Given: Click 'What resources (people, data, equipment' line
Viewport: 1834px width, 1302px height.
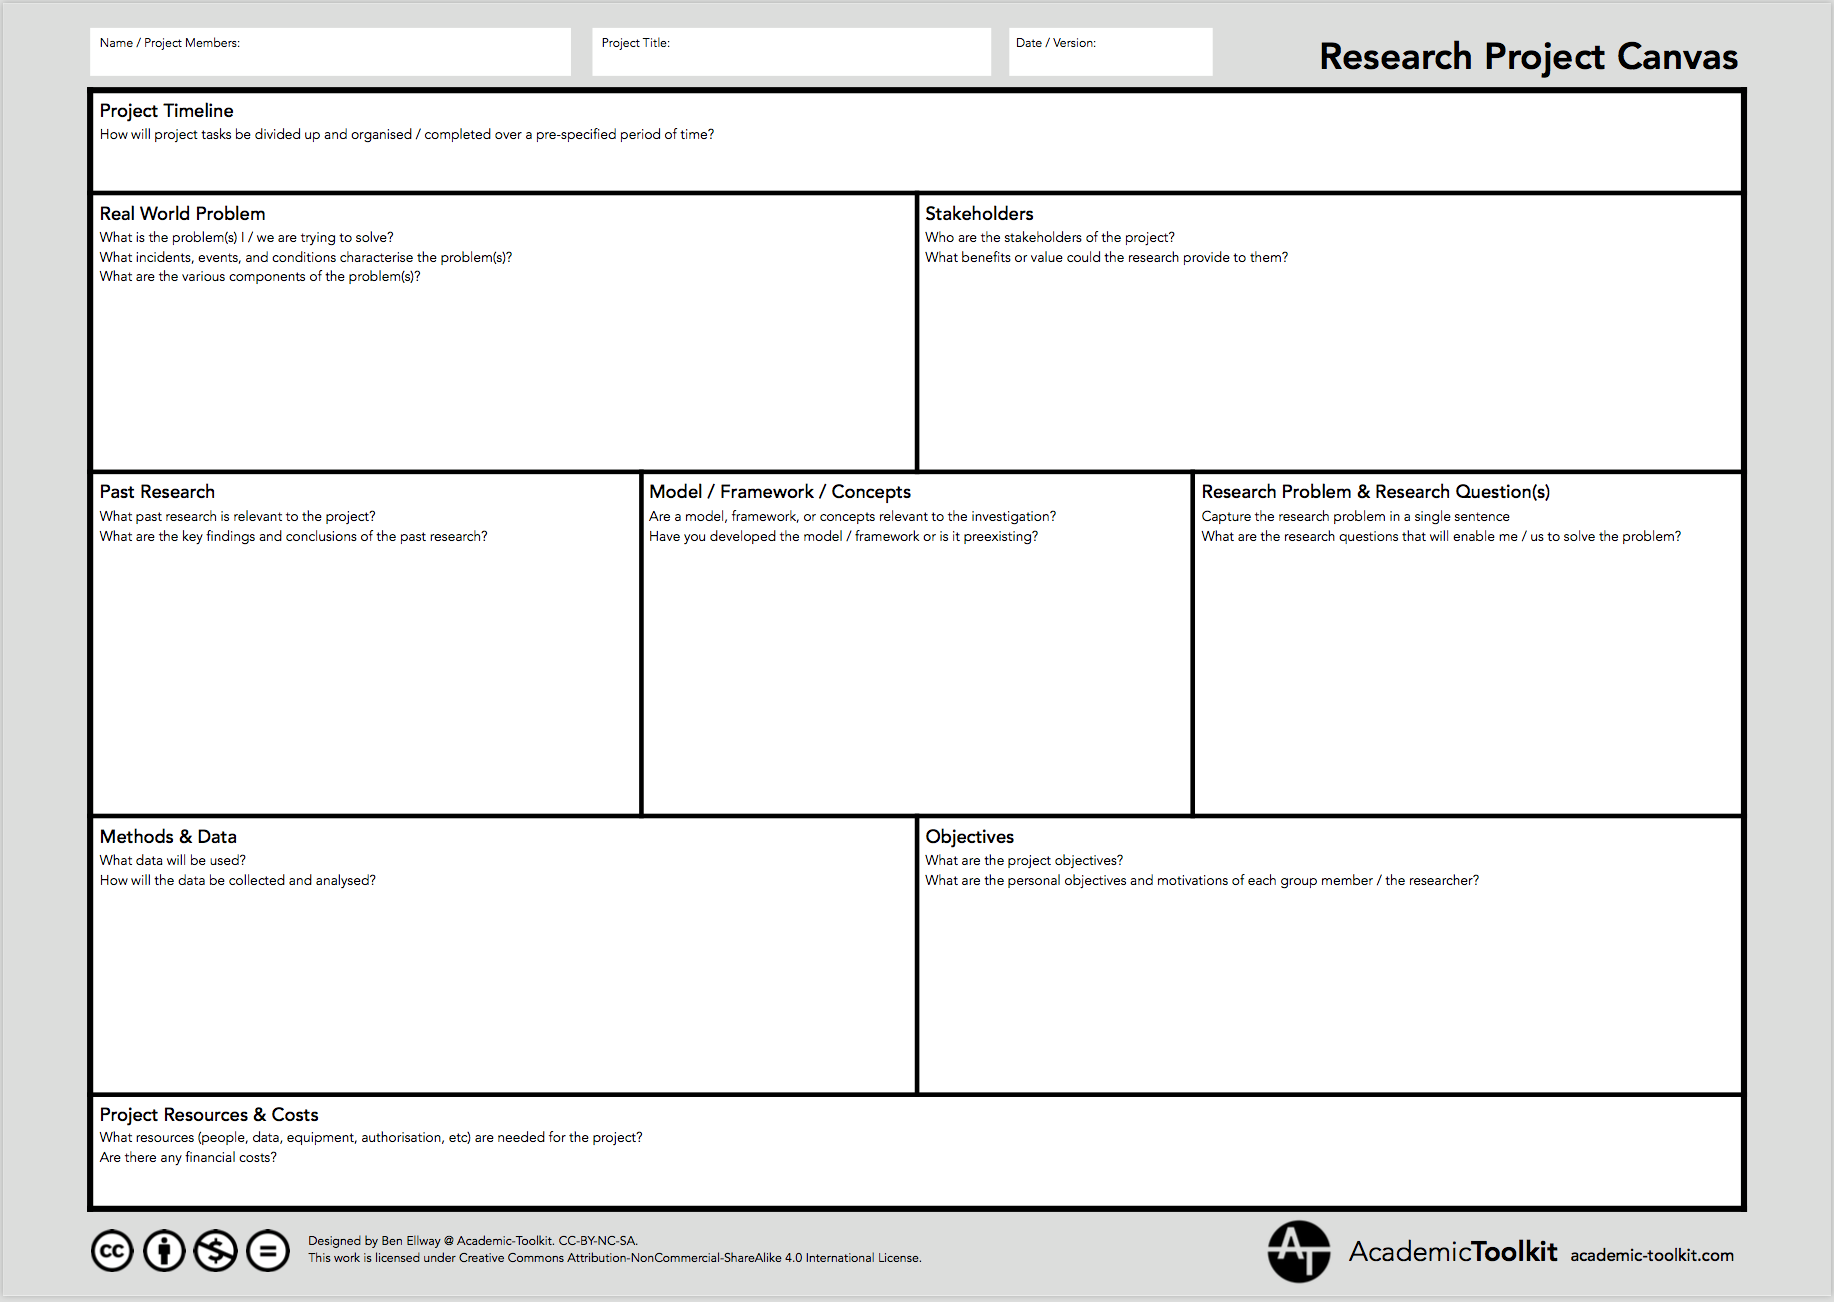Looking at the screenshot, I should pos(371,1138).
